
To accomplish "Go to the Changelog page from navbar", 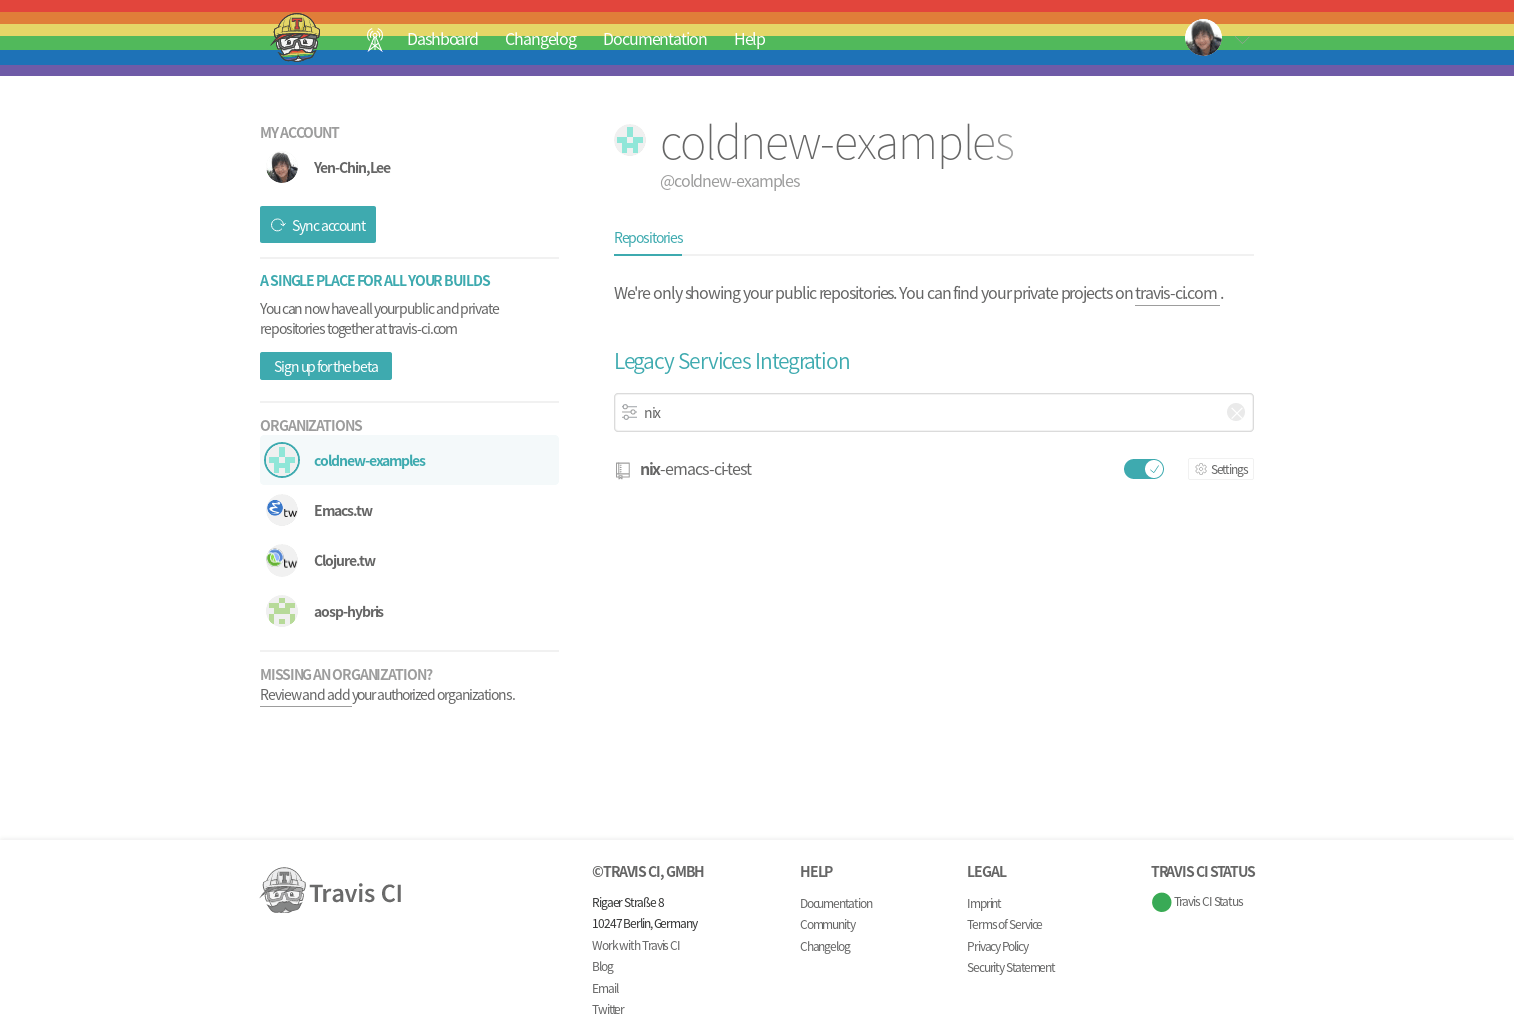I will tap(540, 39).
